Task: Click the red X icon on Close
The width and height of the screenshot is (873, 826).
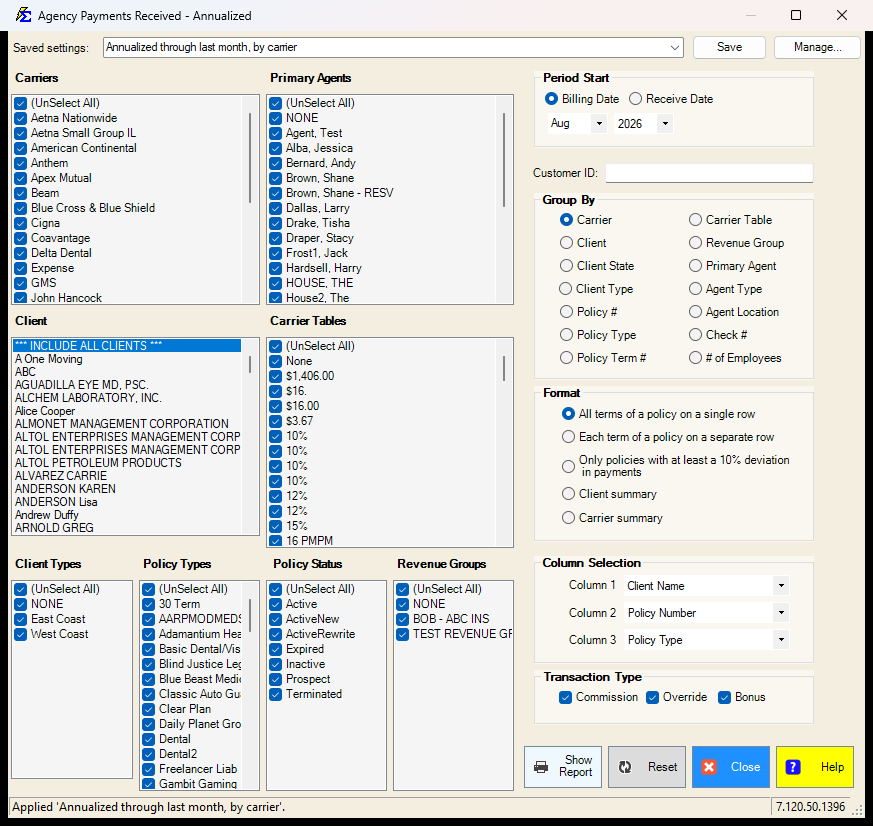Action: click(x=709, y=766)
